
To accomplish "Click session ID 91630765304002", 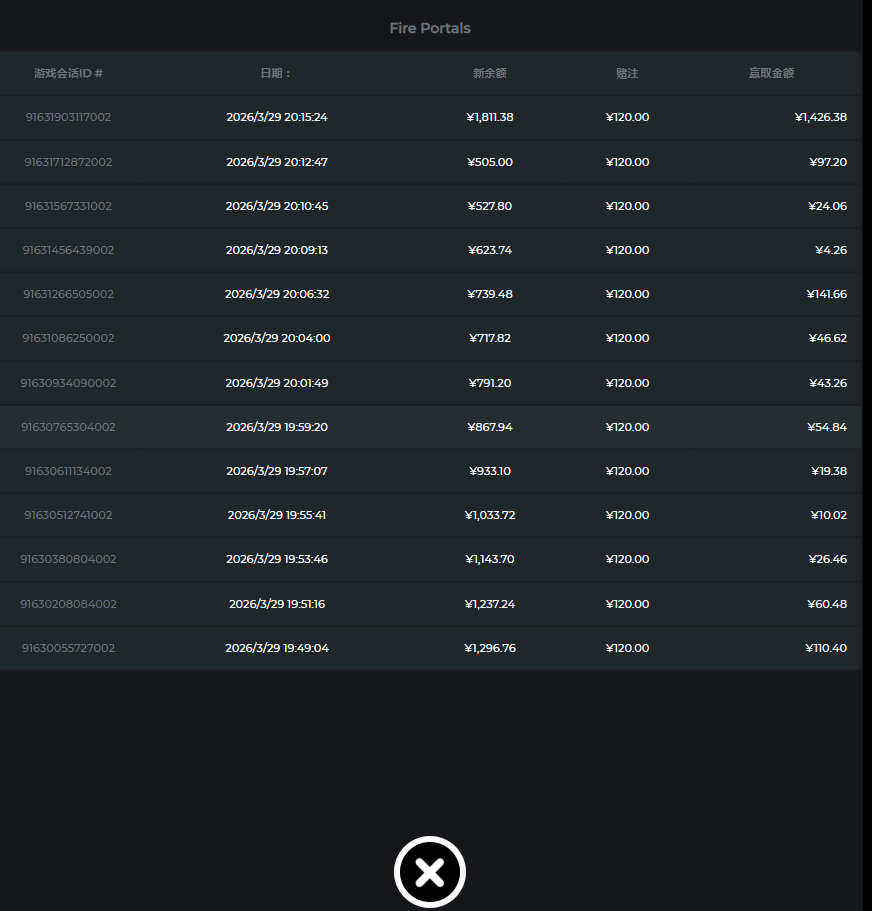I will 68,427.
